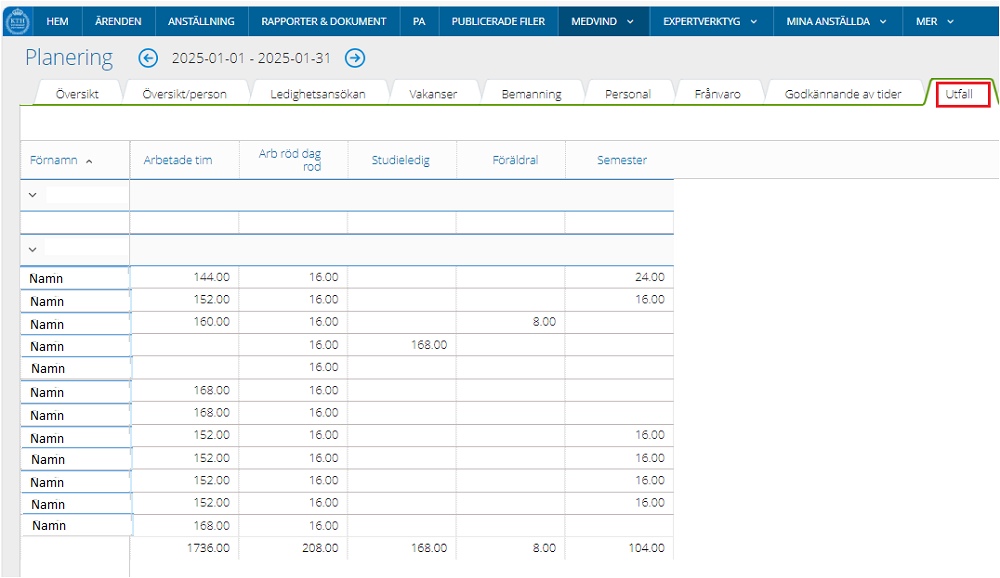Open the Medvind dropdown menu
This screenshot has width=1000, height=578.
coord(603,21)
